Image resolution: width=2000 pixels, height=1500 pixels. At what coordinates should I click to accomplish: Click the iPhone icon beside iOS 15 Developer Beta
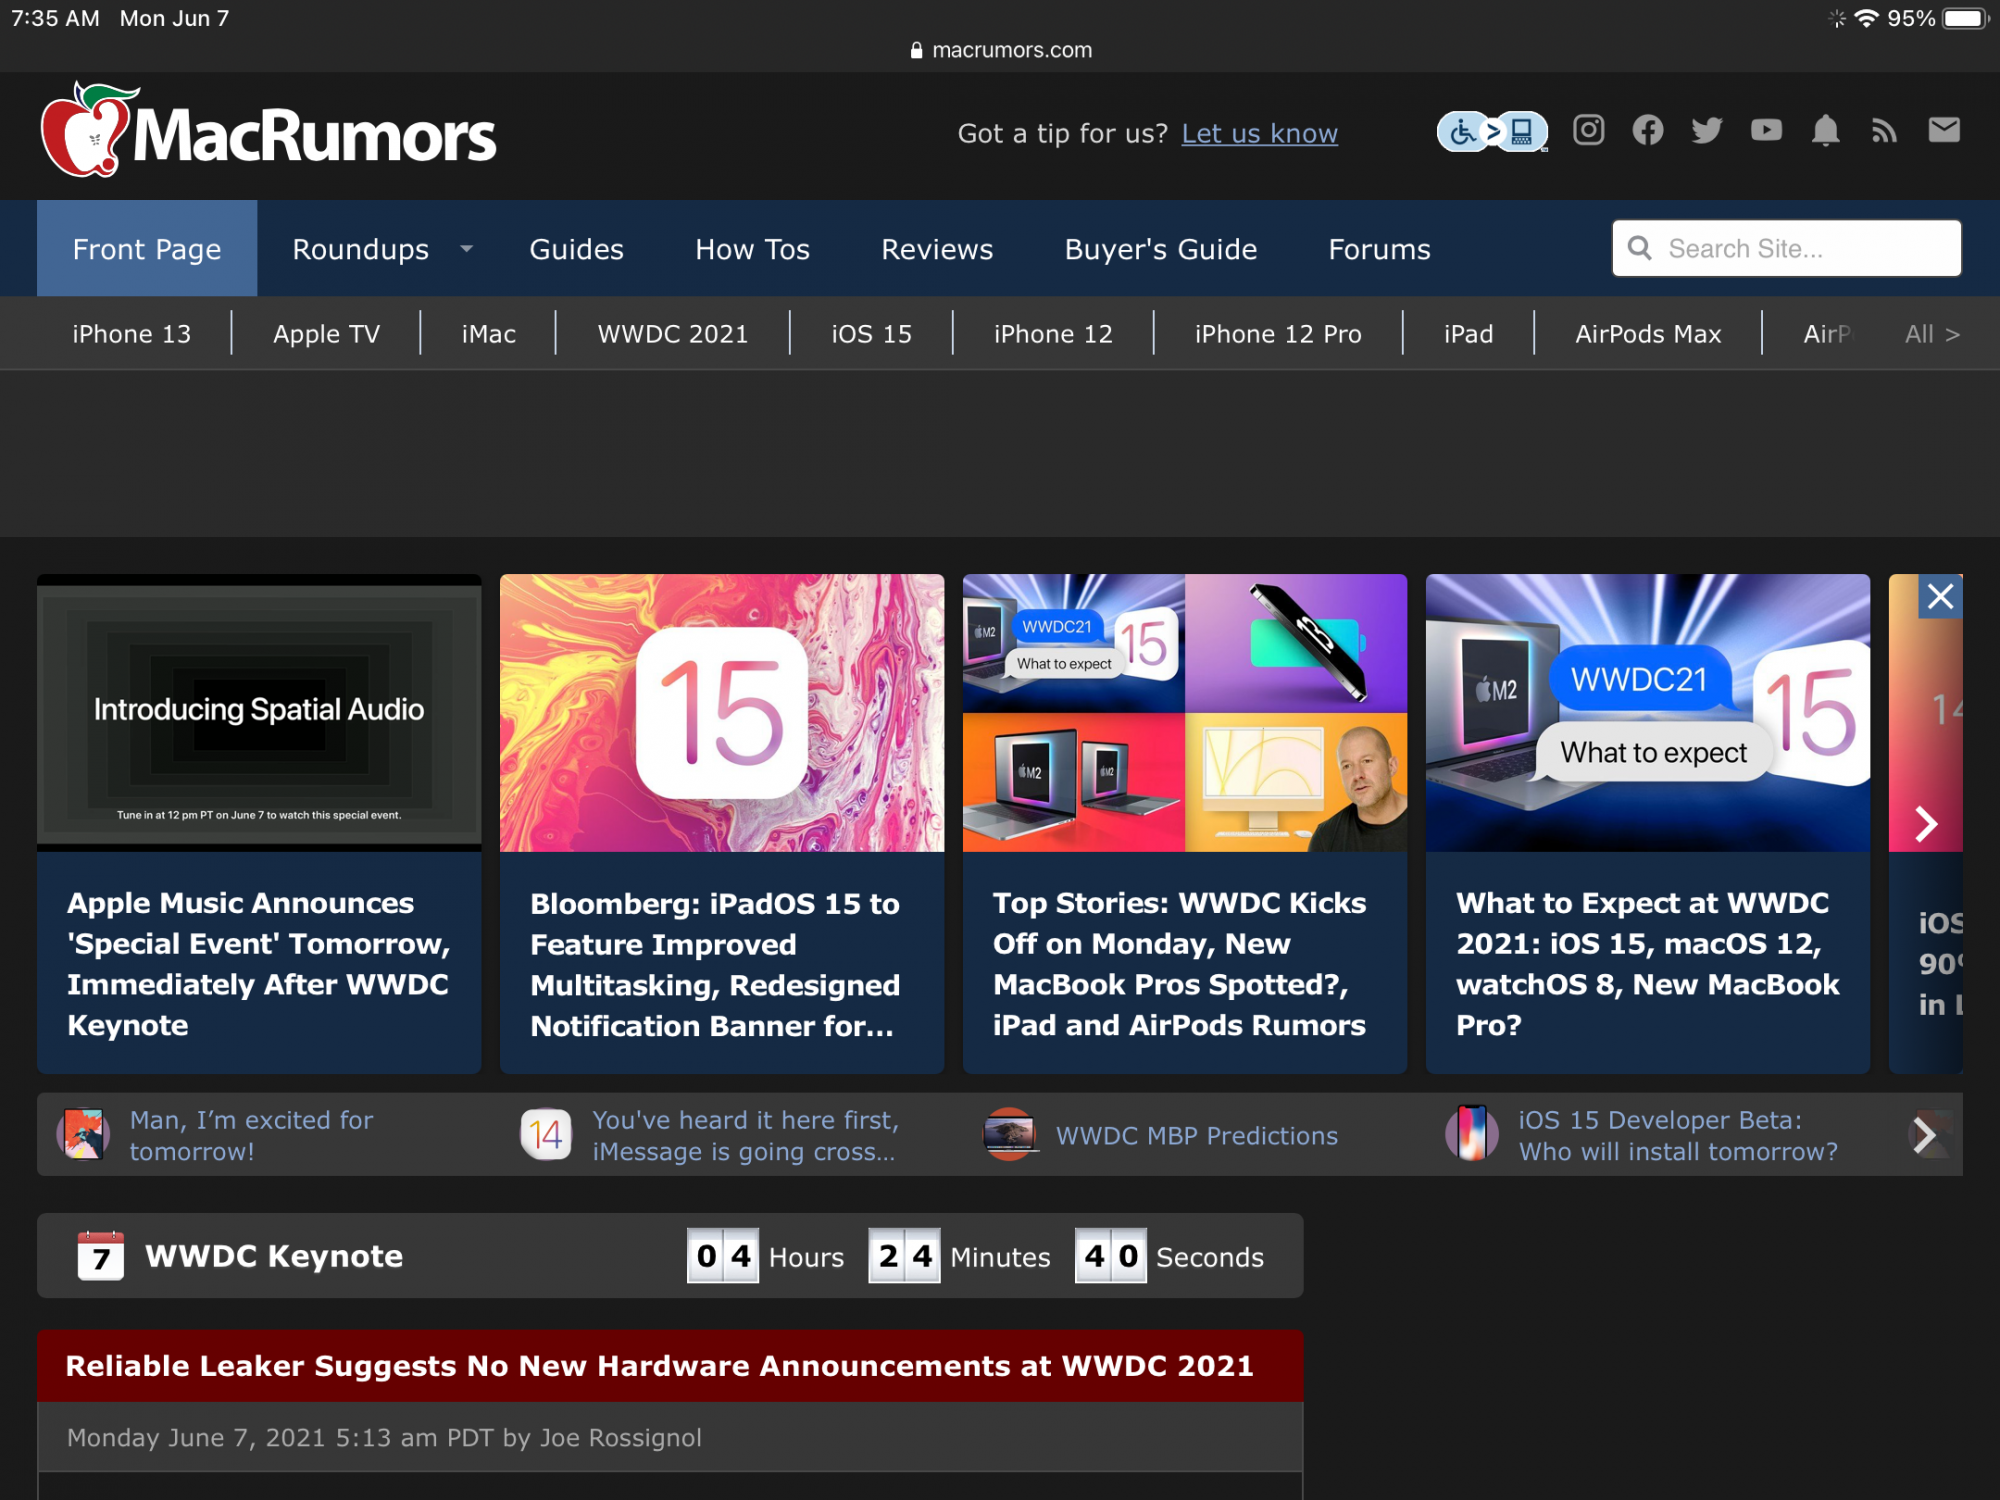click(1472, 1134)
